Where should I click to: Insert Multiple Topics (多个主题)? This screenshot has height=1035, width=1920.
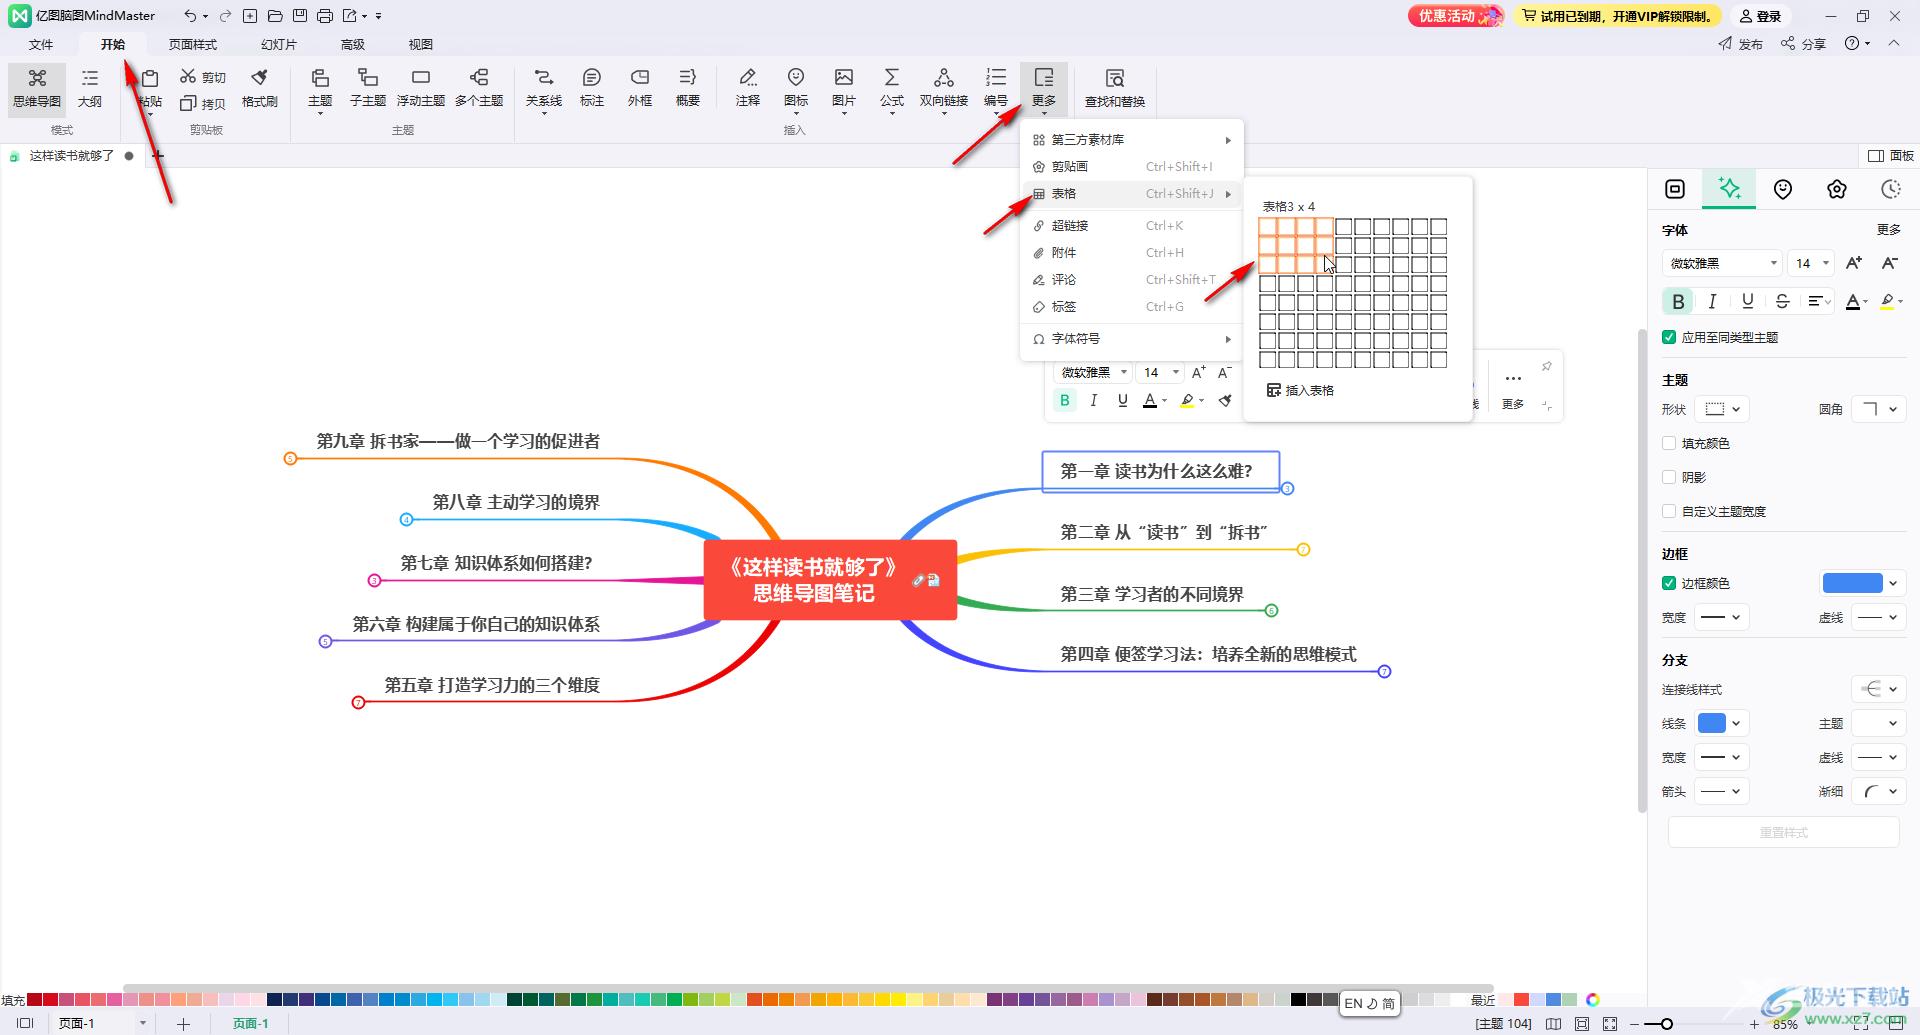479,88
